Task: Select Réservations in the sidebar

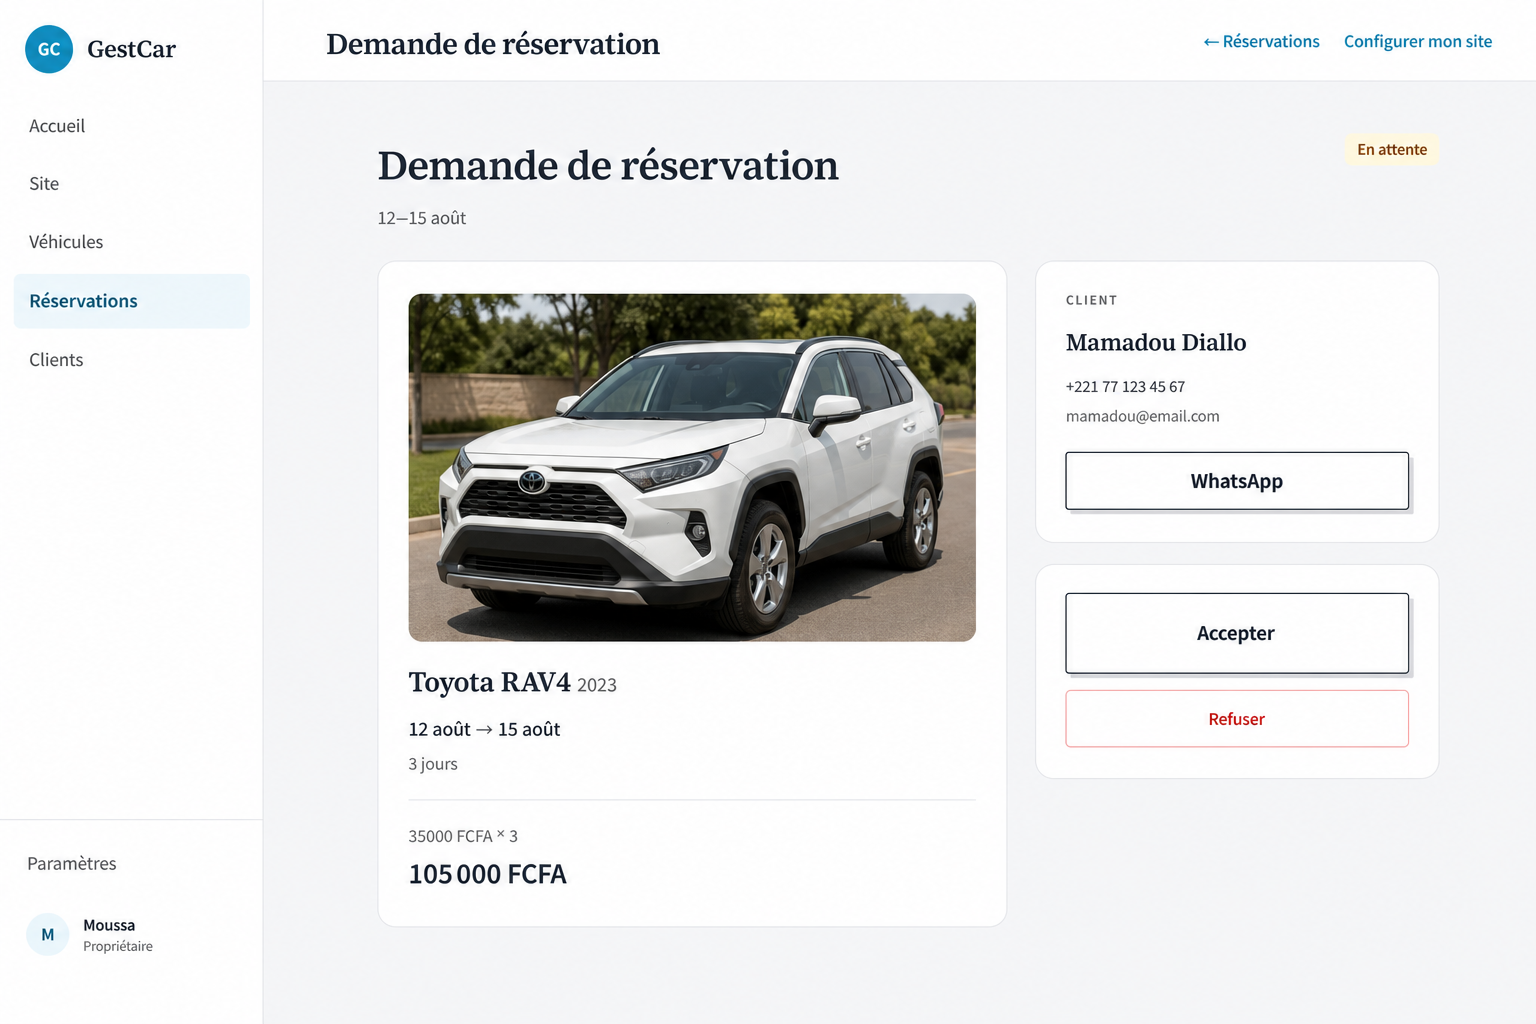Action: (131, 301)
